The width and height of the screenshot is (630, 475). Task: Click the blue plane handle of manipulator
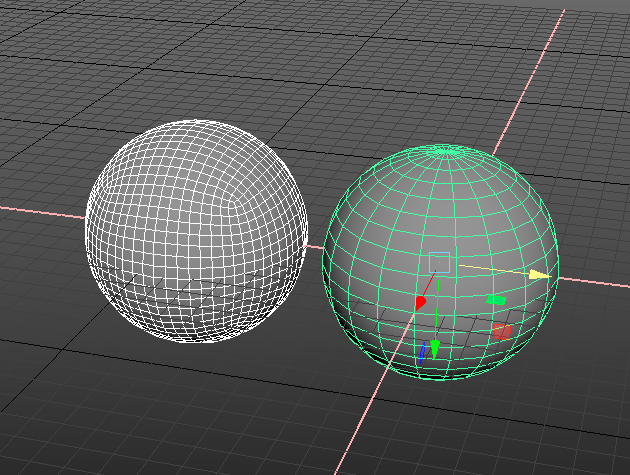click(x=422, y=353)
